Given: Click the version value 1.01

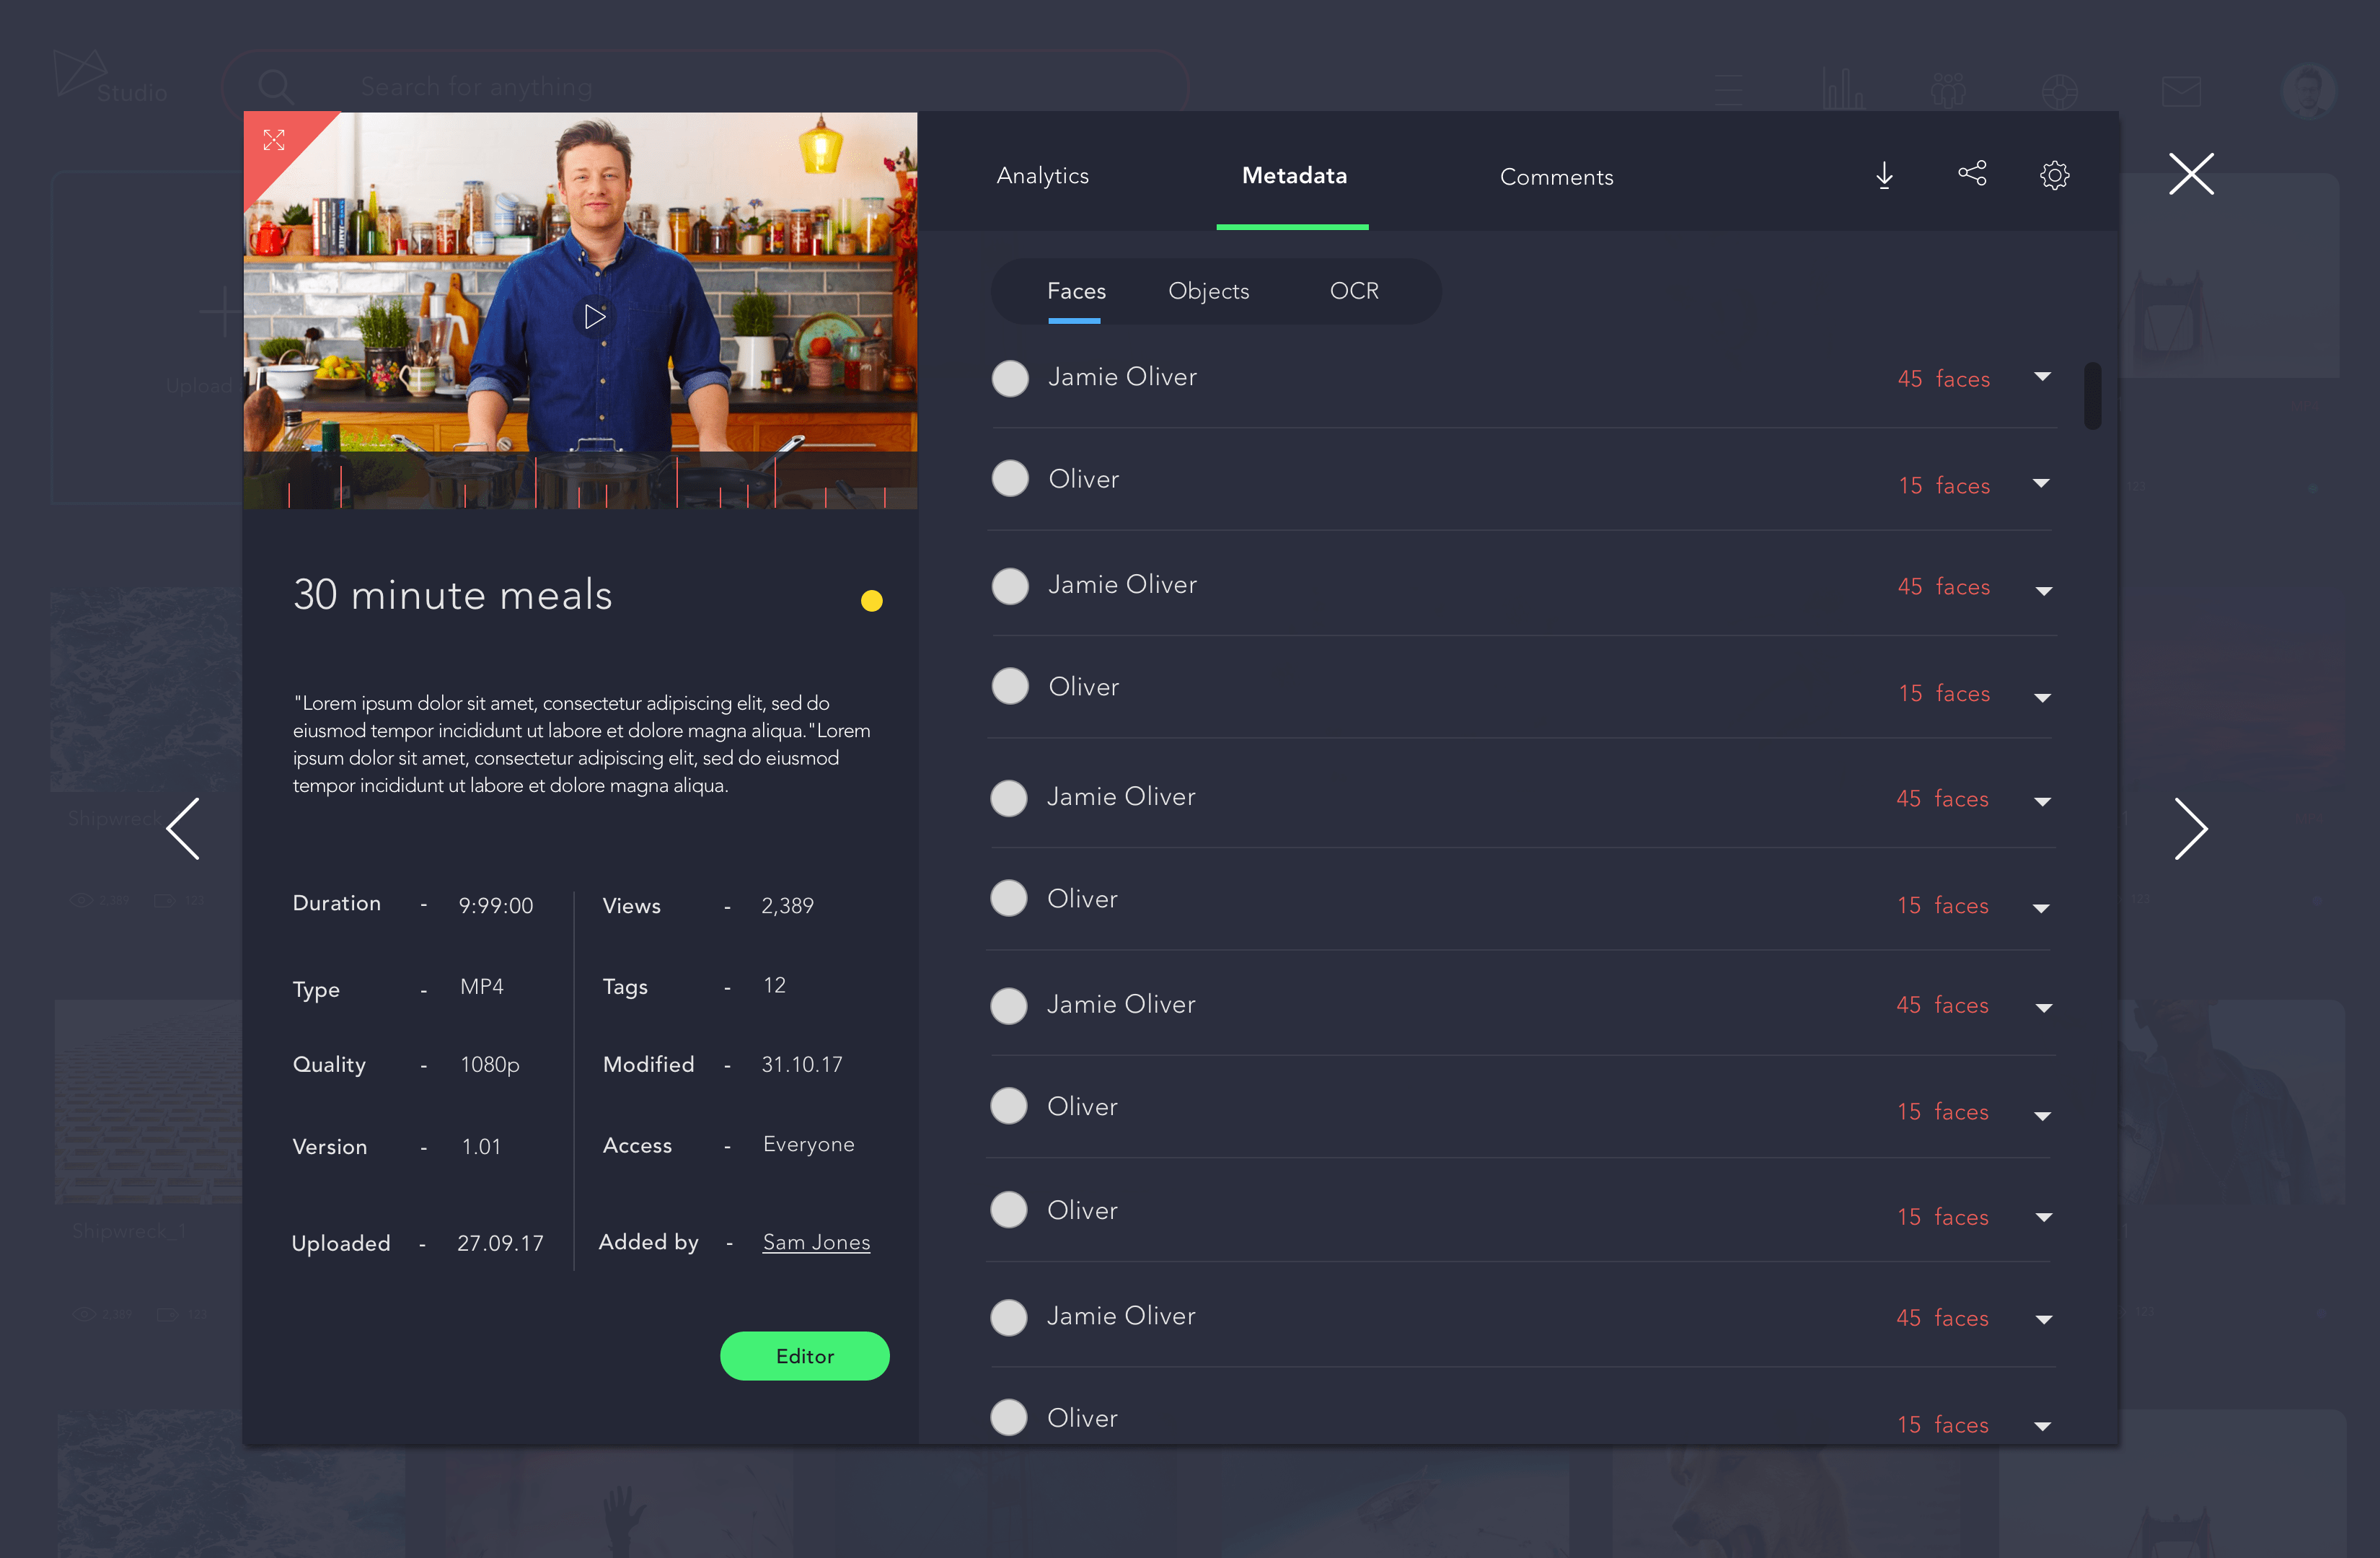Looking at the screenshot, I should point(481,1147).
